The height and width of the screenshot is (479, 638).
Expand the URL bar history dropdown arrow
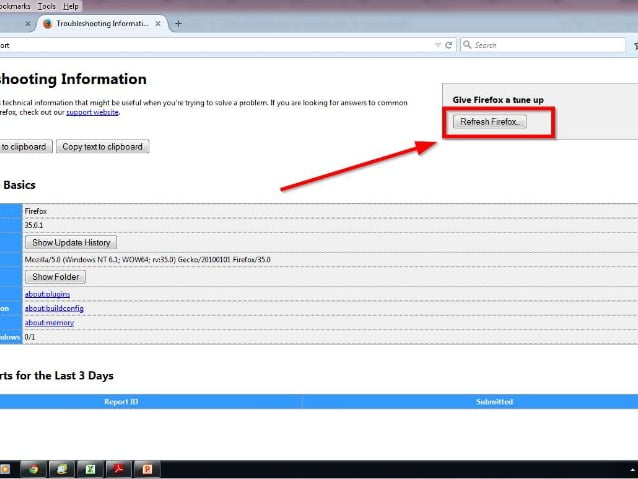click(438, 45)
